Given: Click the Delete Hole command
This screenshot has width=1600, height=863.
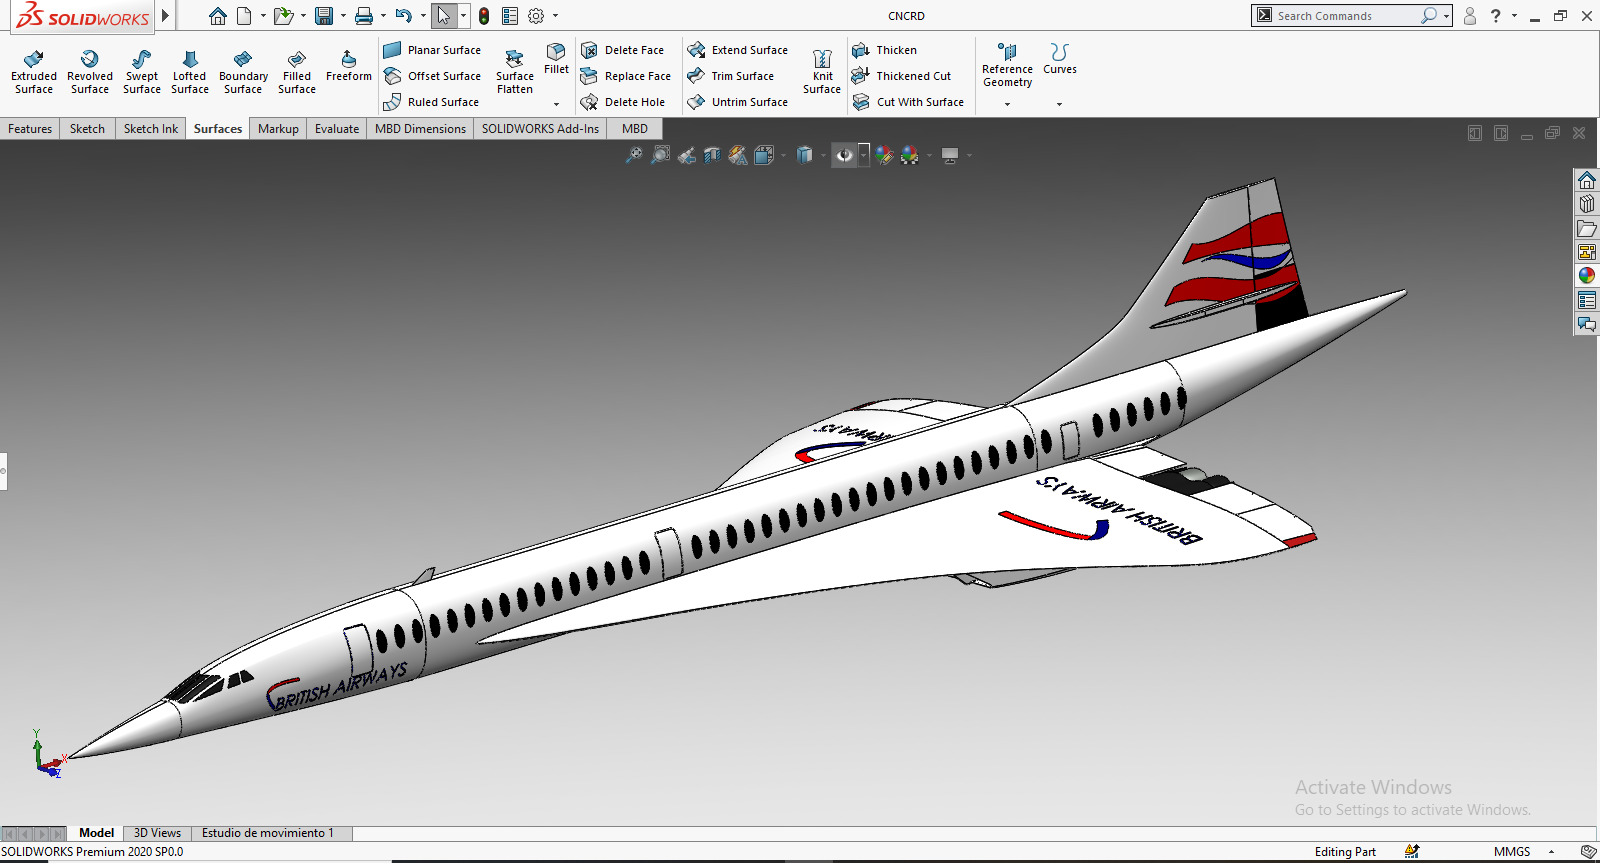Looking at the screenshot, I should coord(622,102).
